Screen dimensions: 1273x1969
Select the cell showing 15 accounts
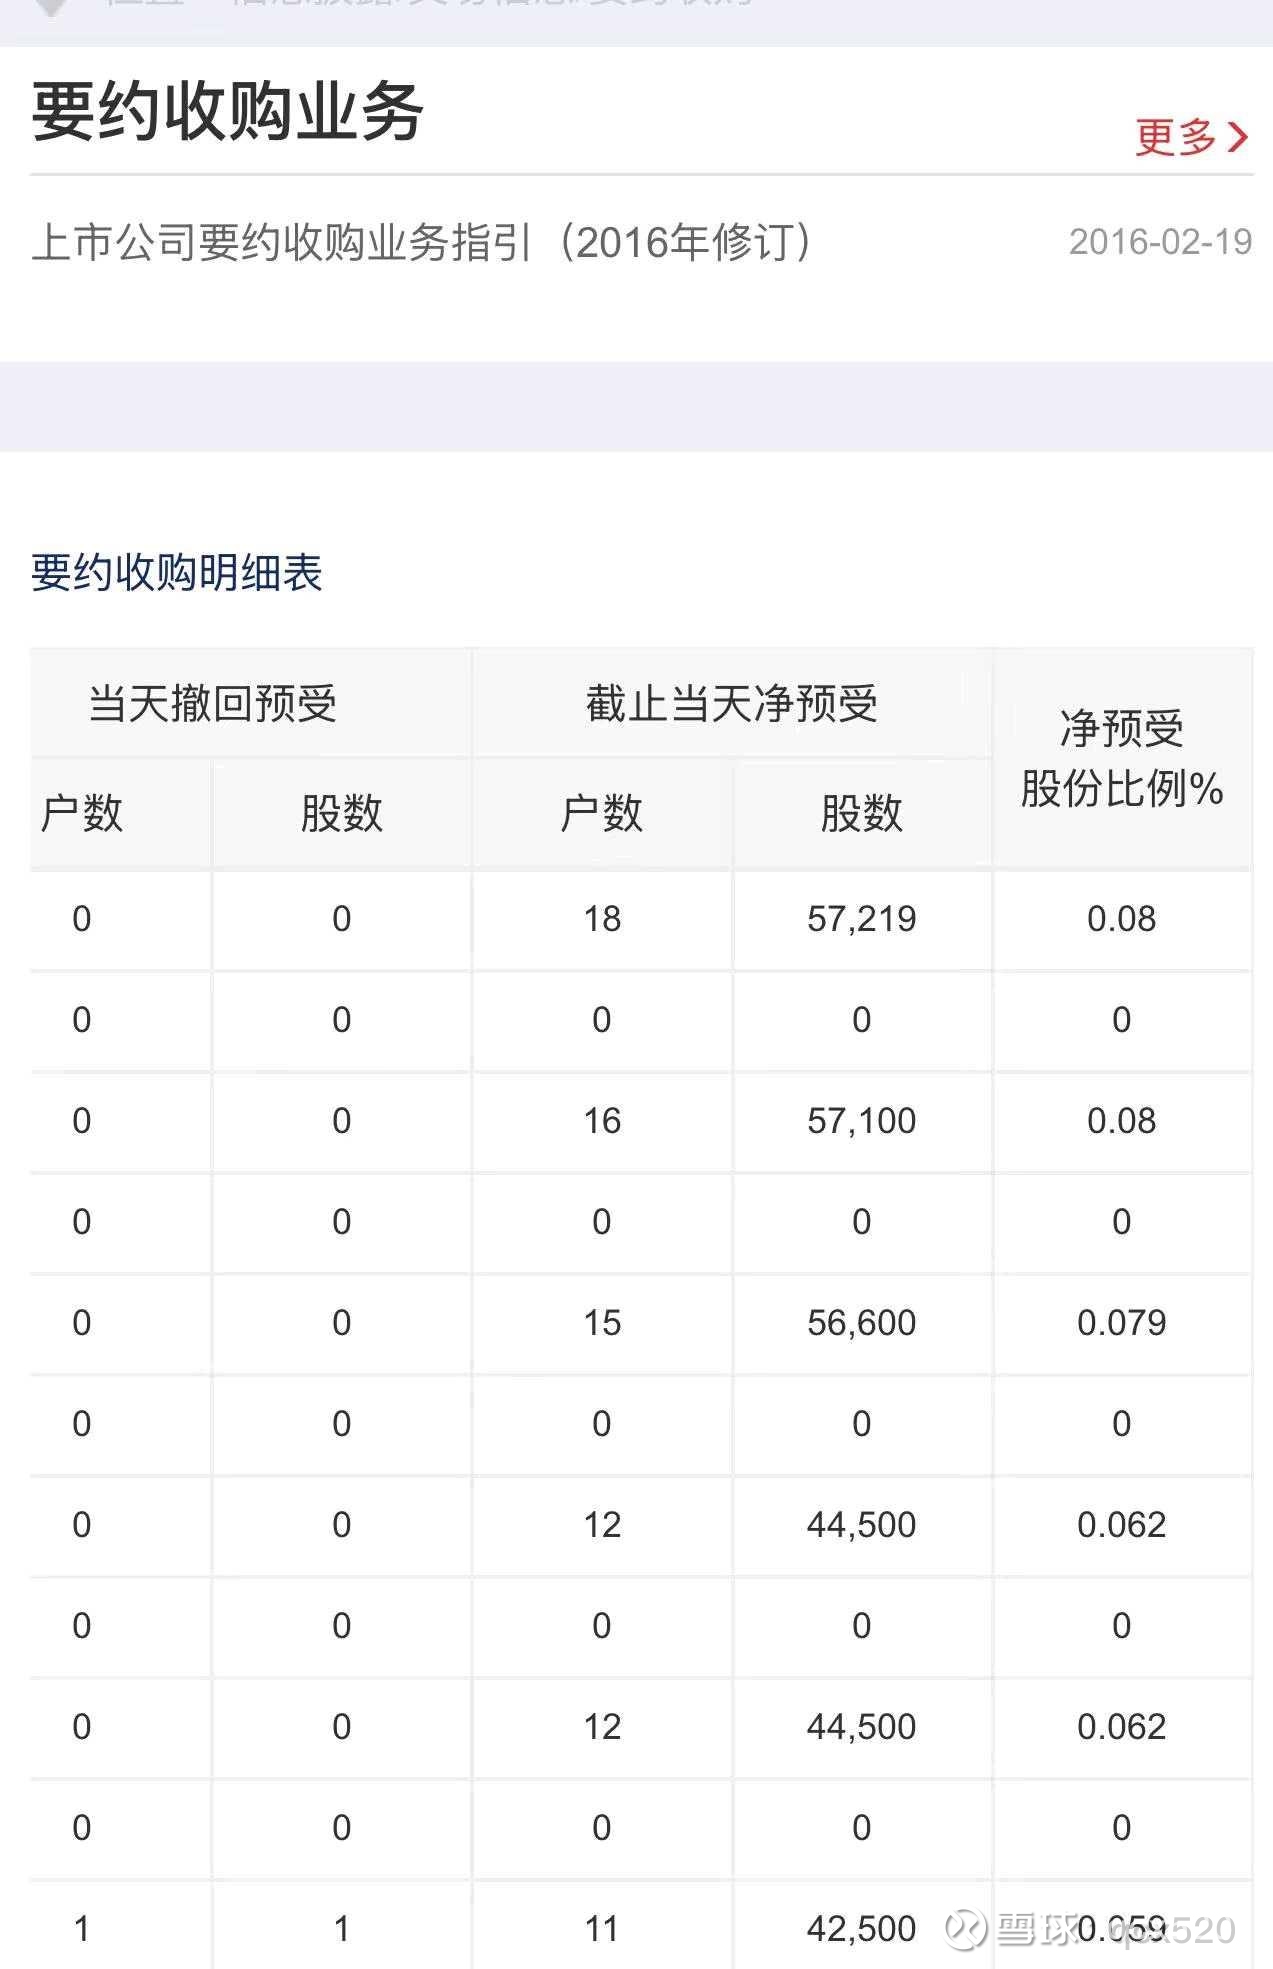tap(602, 1323)
